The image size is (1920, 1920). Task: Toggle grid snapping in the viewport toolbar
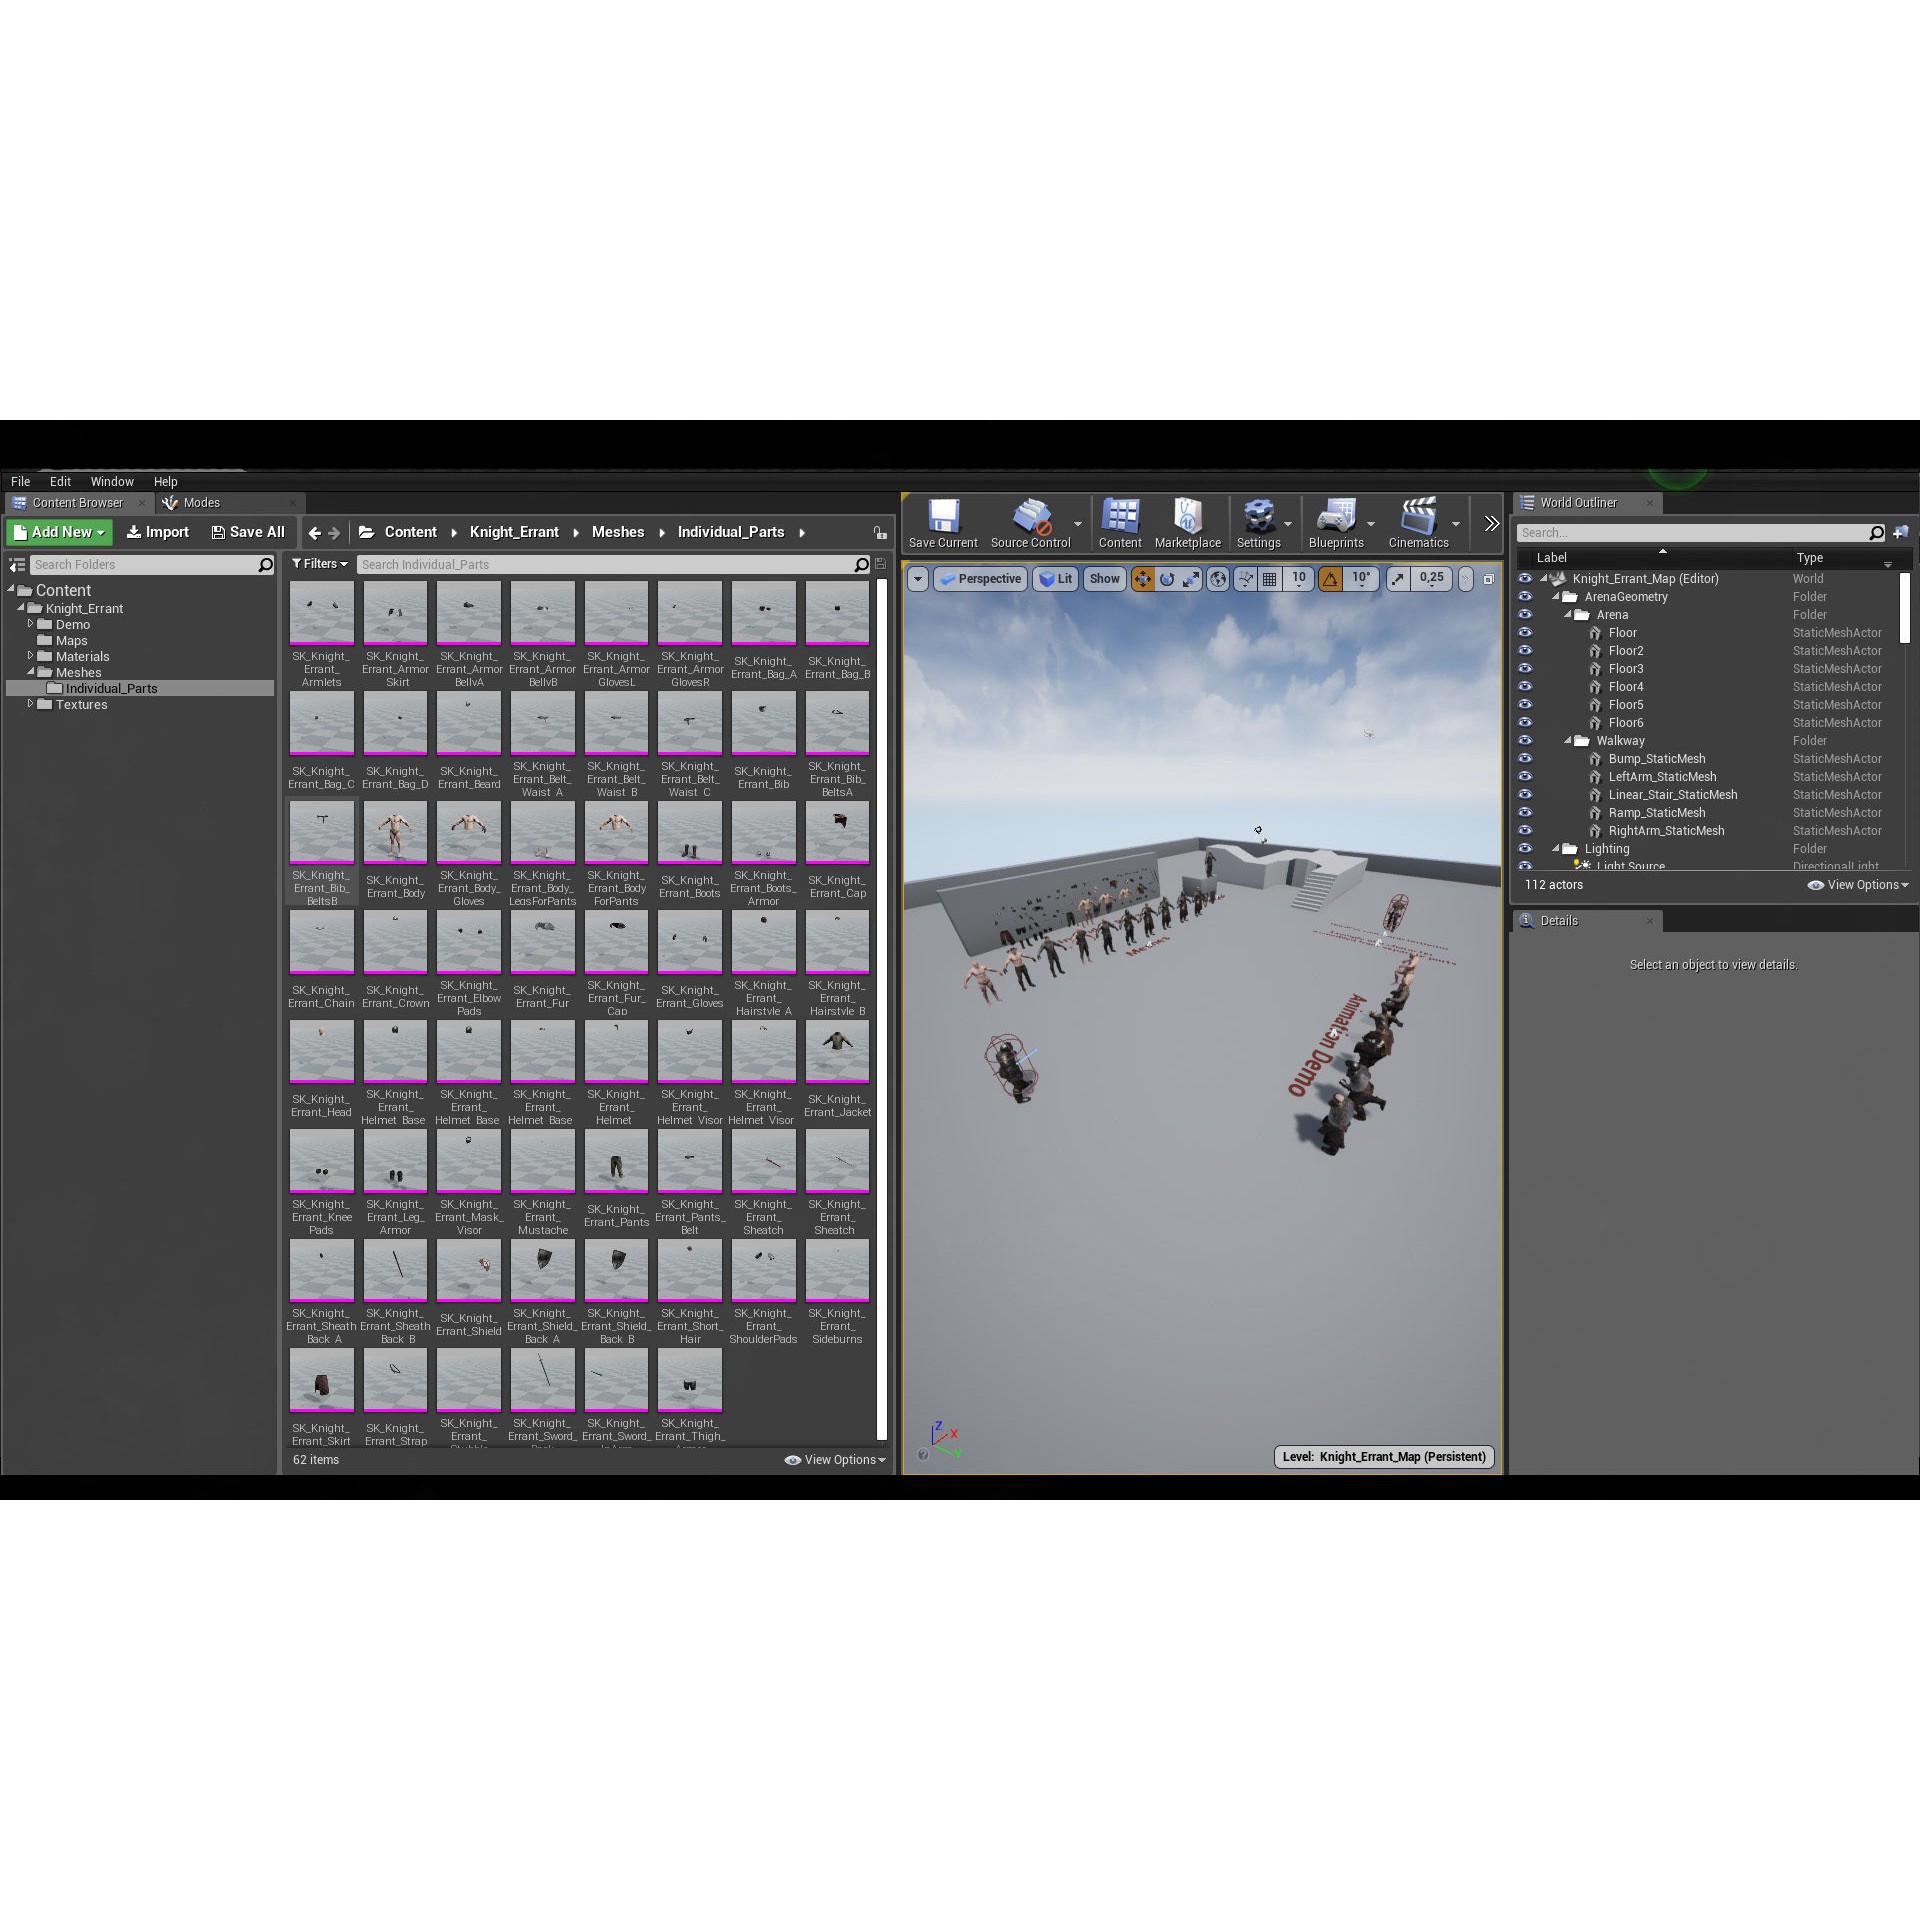(1269, 579)
